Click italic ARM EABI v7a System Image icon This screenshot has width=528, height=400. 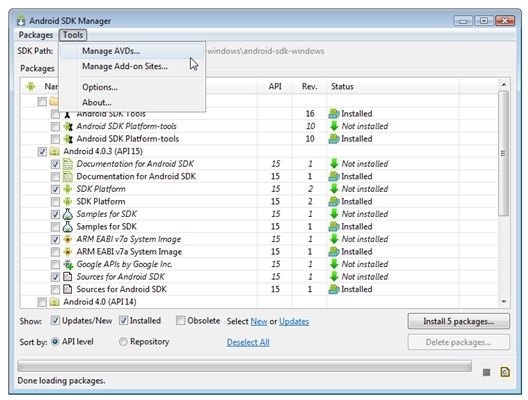tap(68, 239)
